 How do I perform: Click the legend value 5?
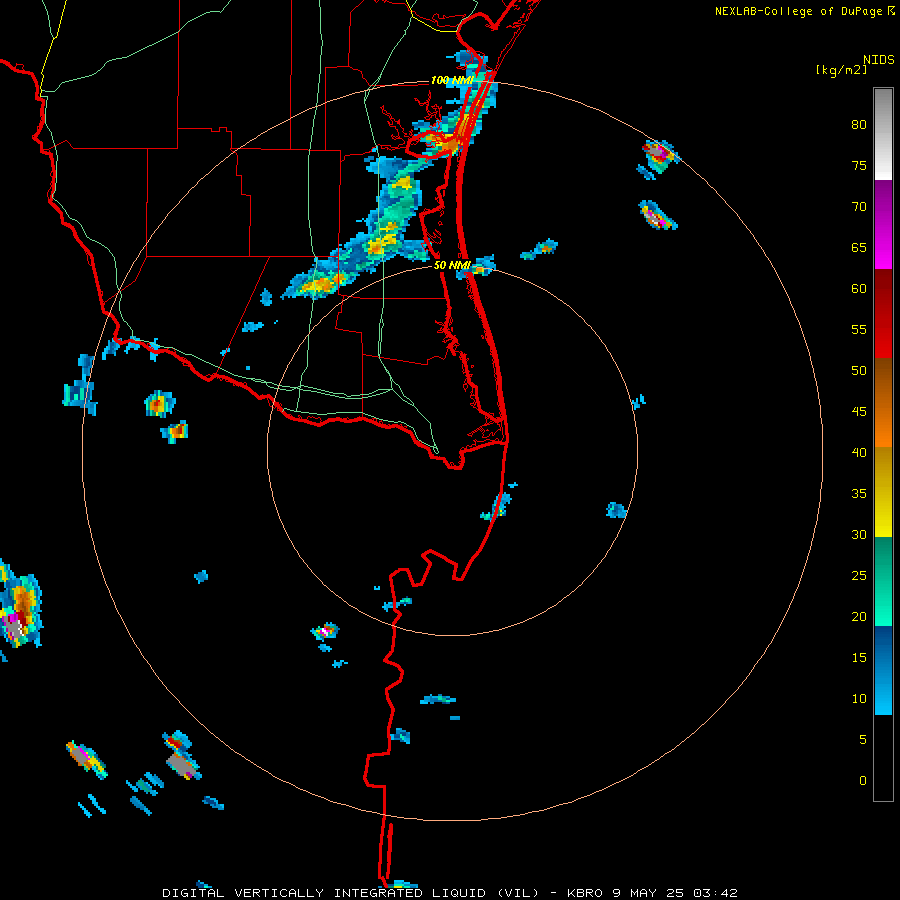[x=863, y=739]
